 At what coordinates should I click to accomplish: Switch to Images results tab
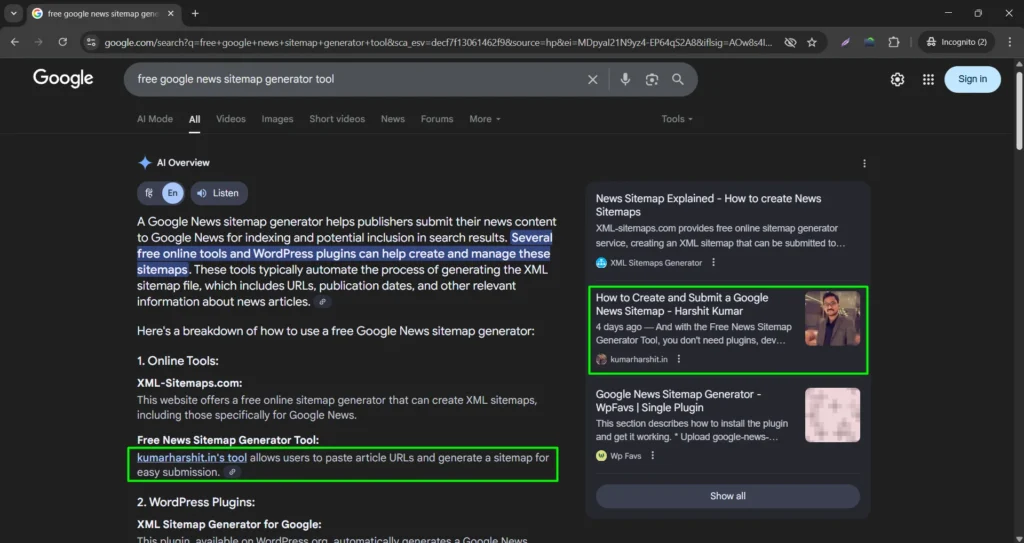(278, 119)
